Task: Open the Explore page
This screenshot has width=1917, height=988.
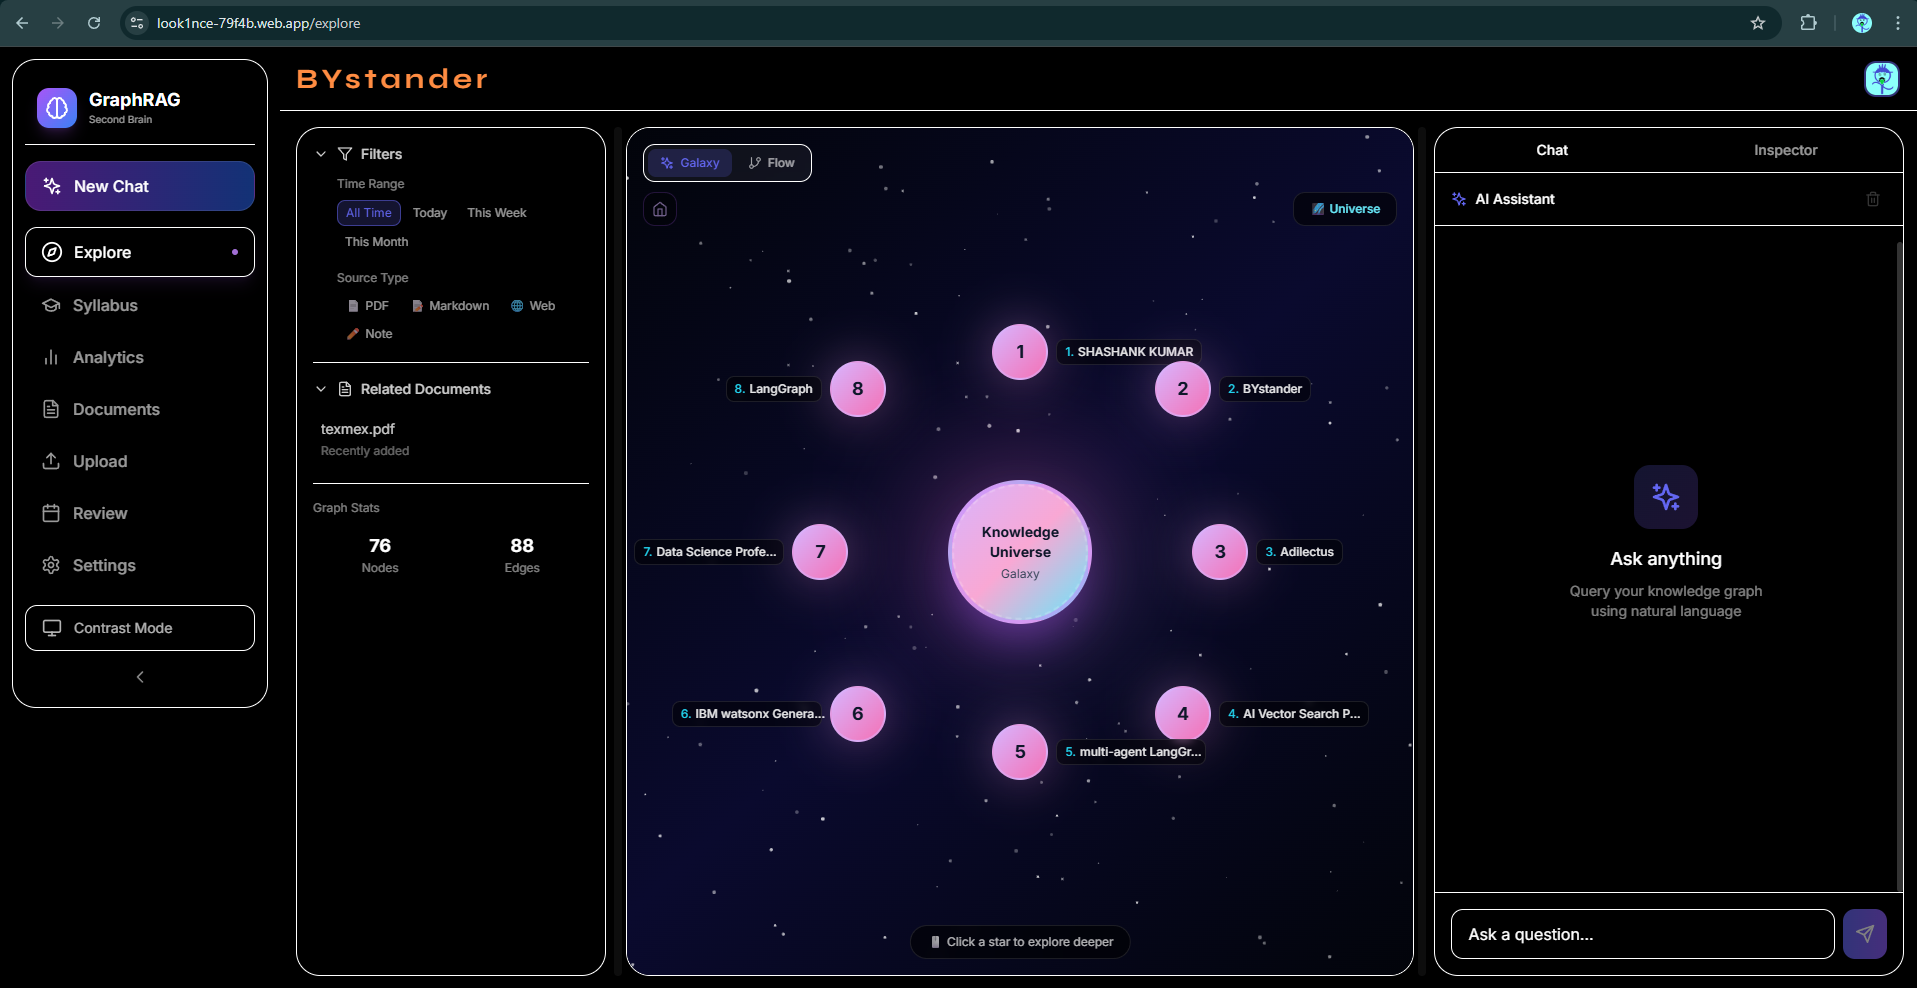Action: pos(140,252)
